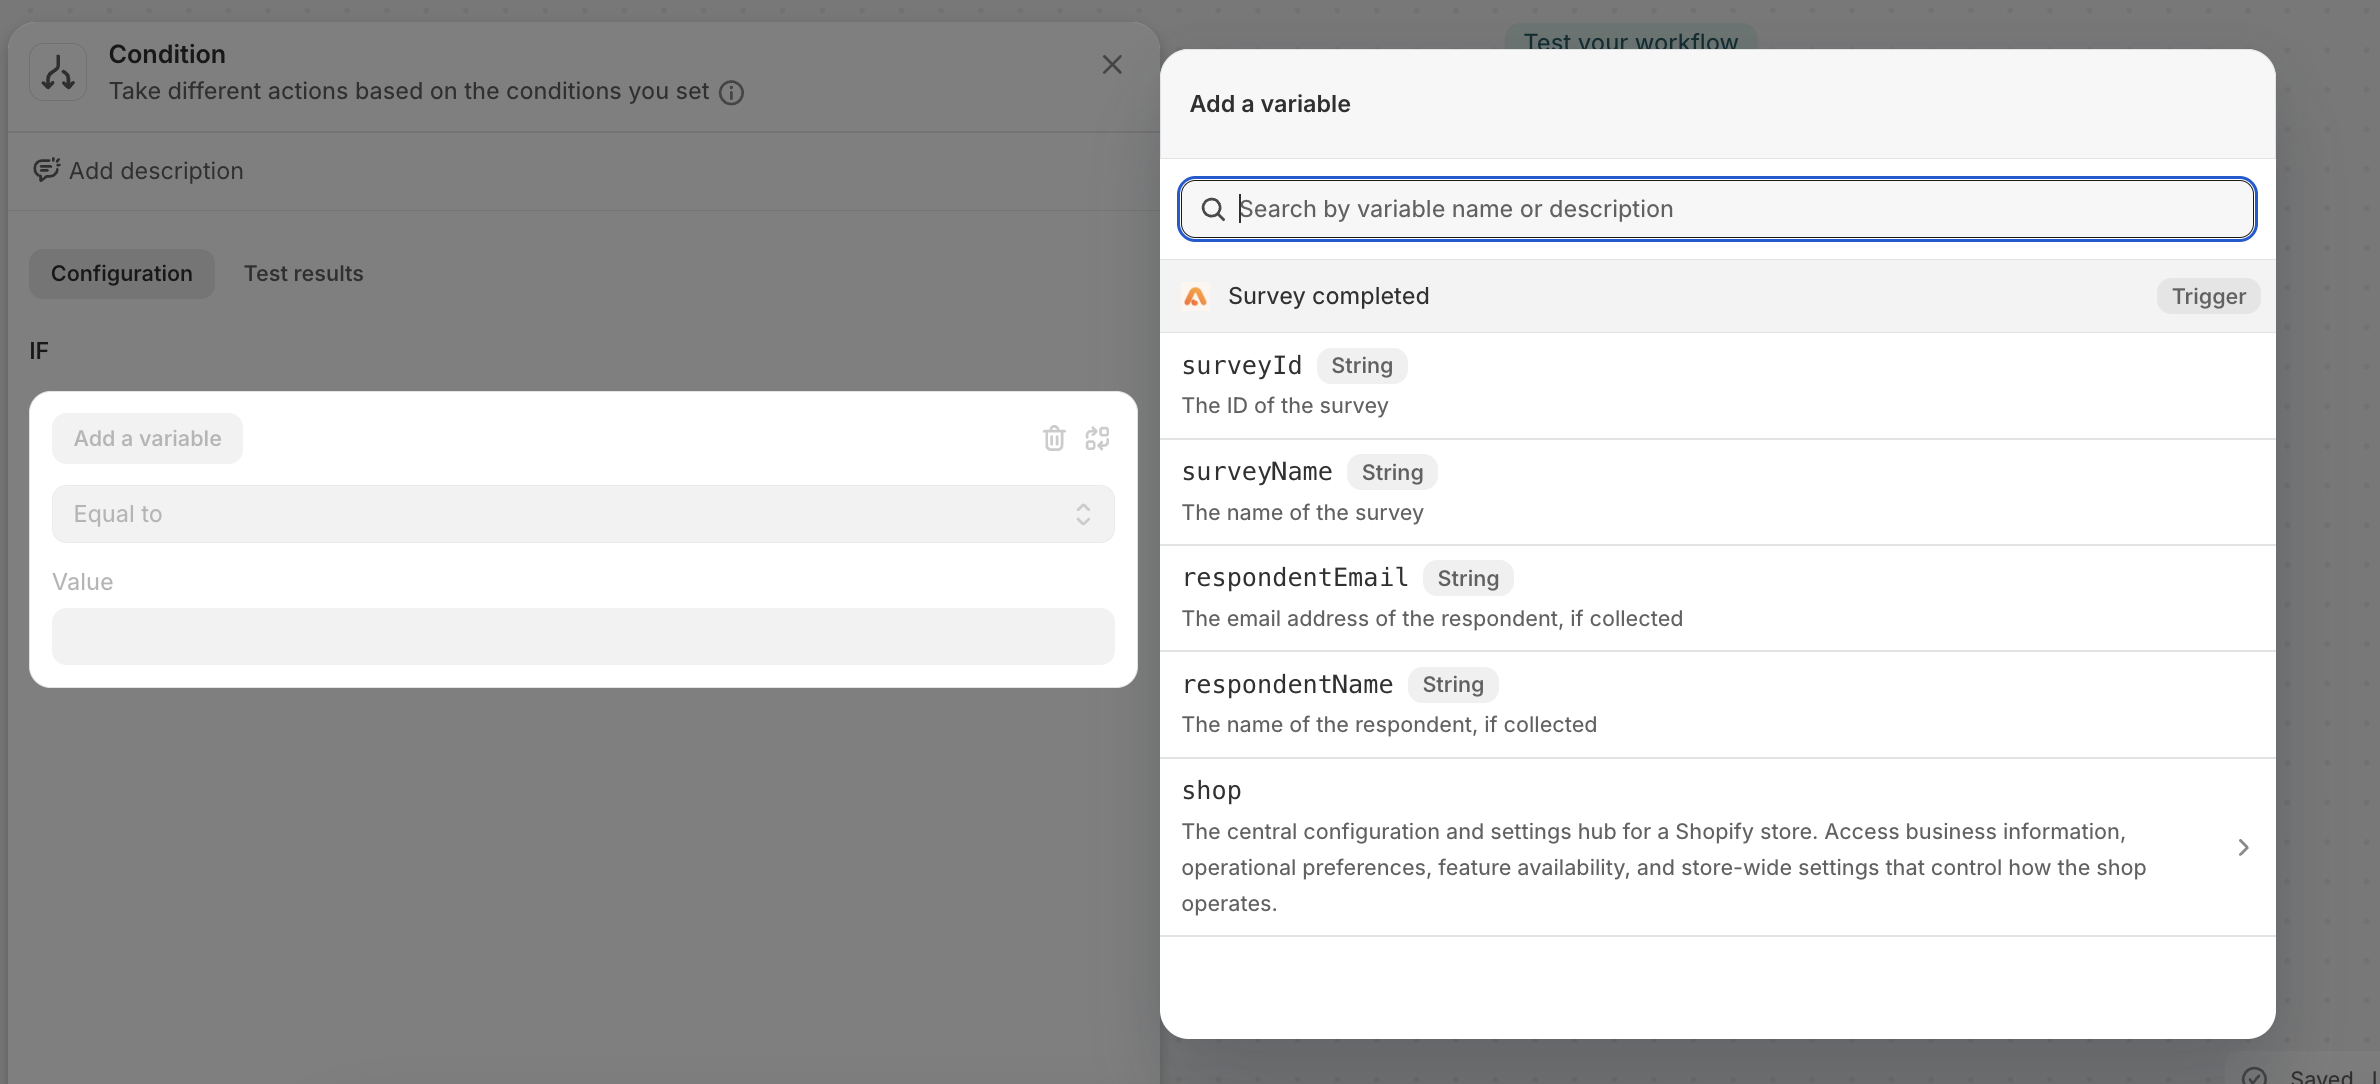Select the surveyName variable

1717,493
